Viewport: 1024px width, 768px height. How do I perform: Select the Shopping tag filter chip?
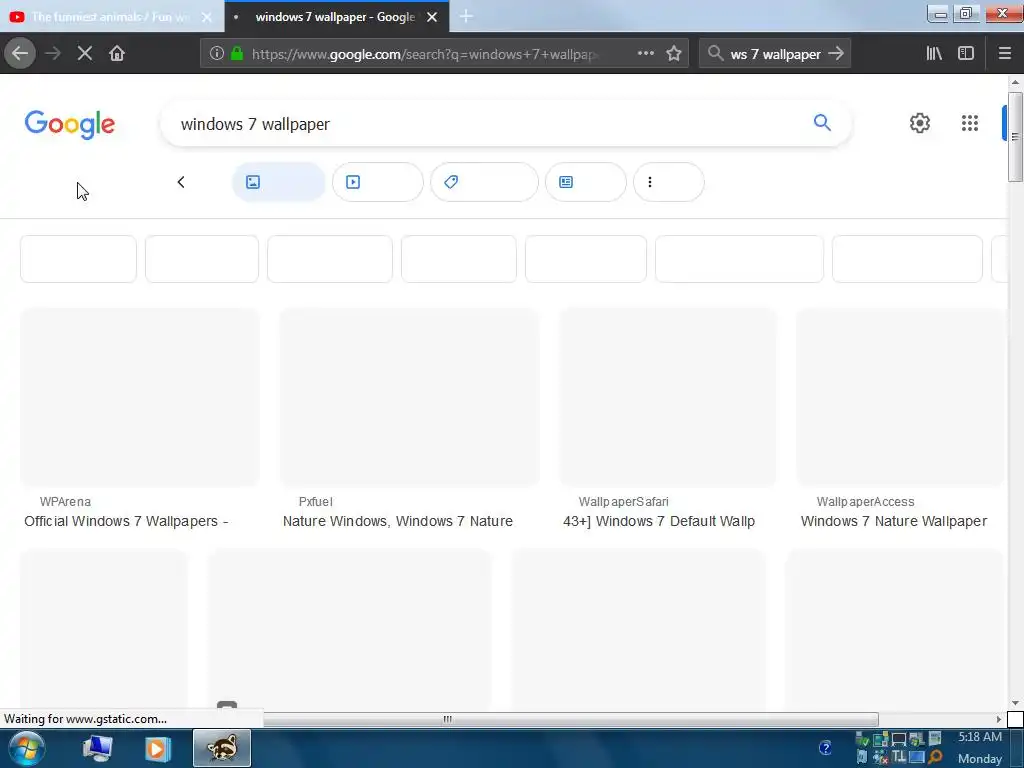485,182
